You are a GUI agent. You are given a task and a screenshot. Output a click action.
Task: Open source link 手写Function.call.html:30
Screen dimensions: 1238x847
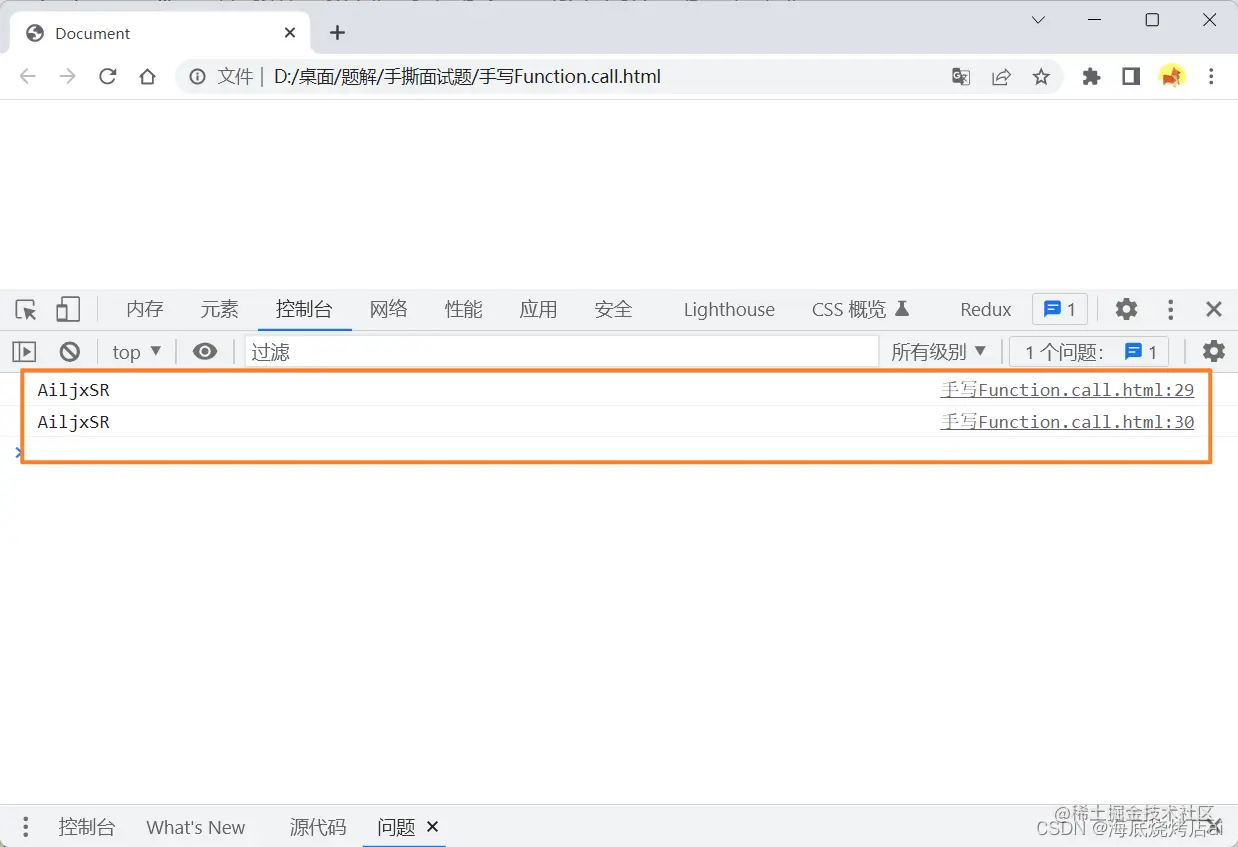point(1067,422)
